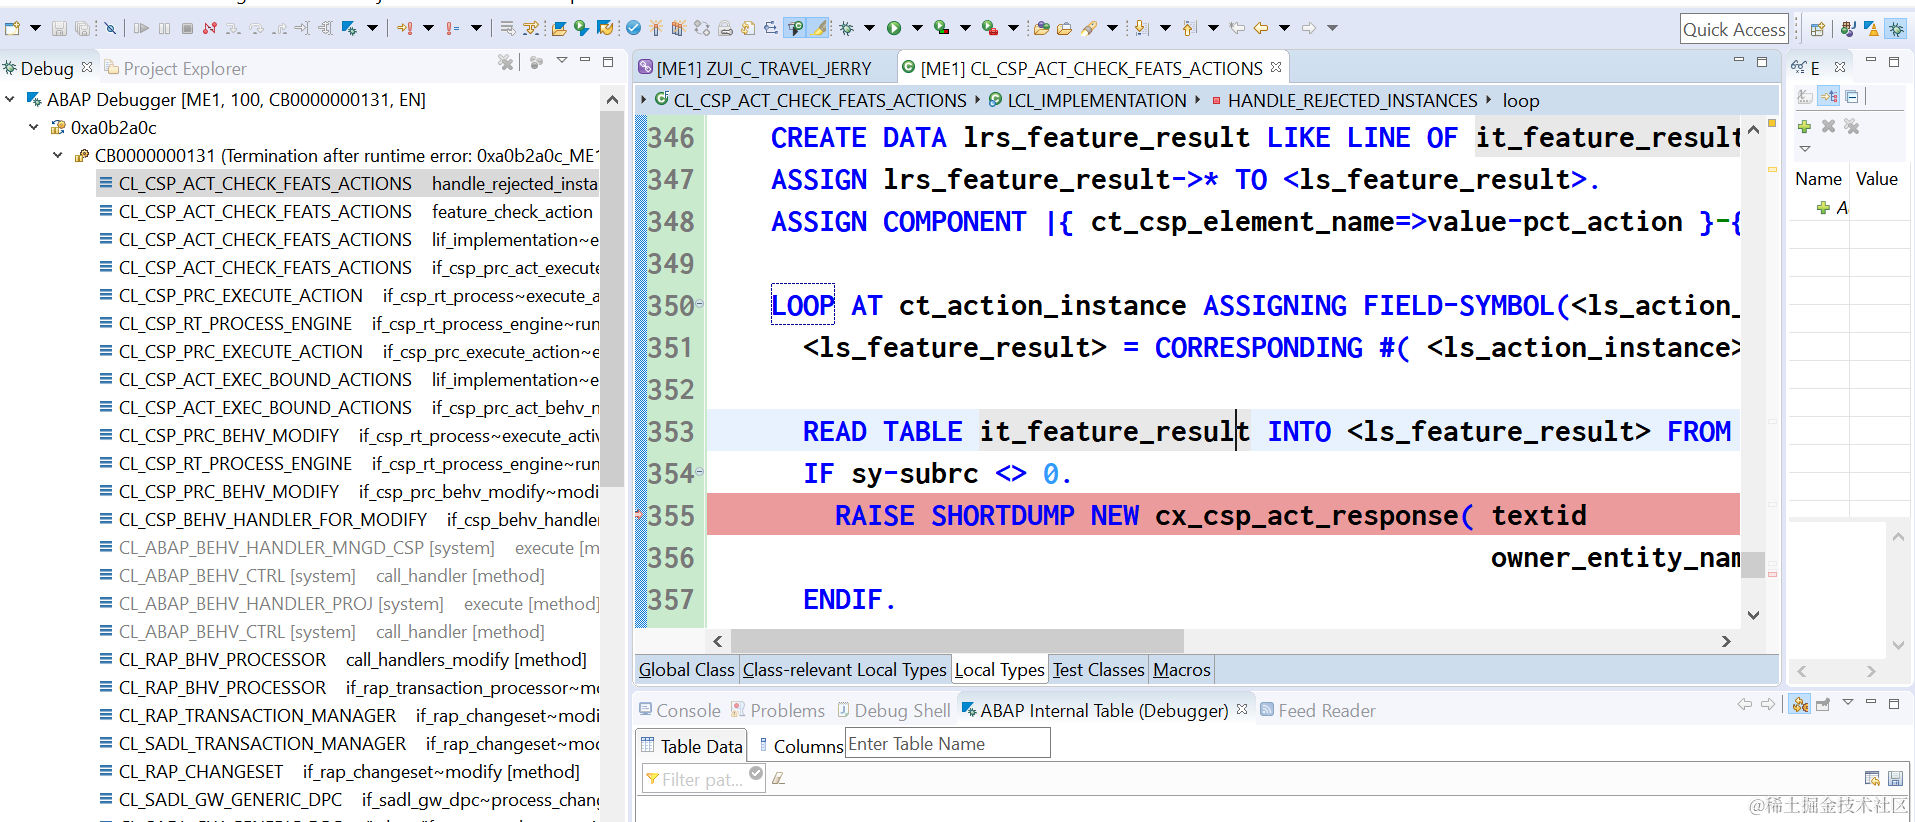Toggle Mark Occurrences highlighter
1915x822 pixels.
tap(819, 28)
